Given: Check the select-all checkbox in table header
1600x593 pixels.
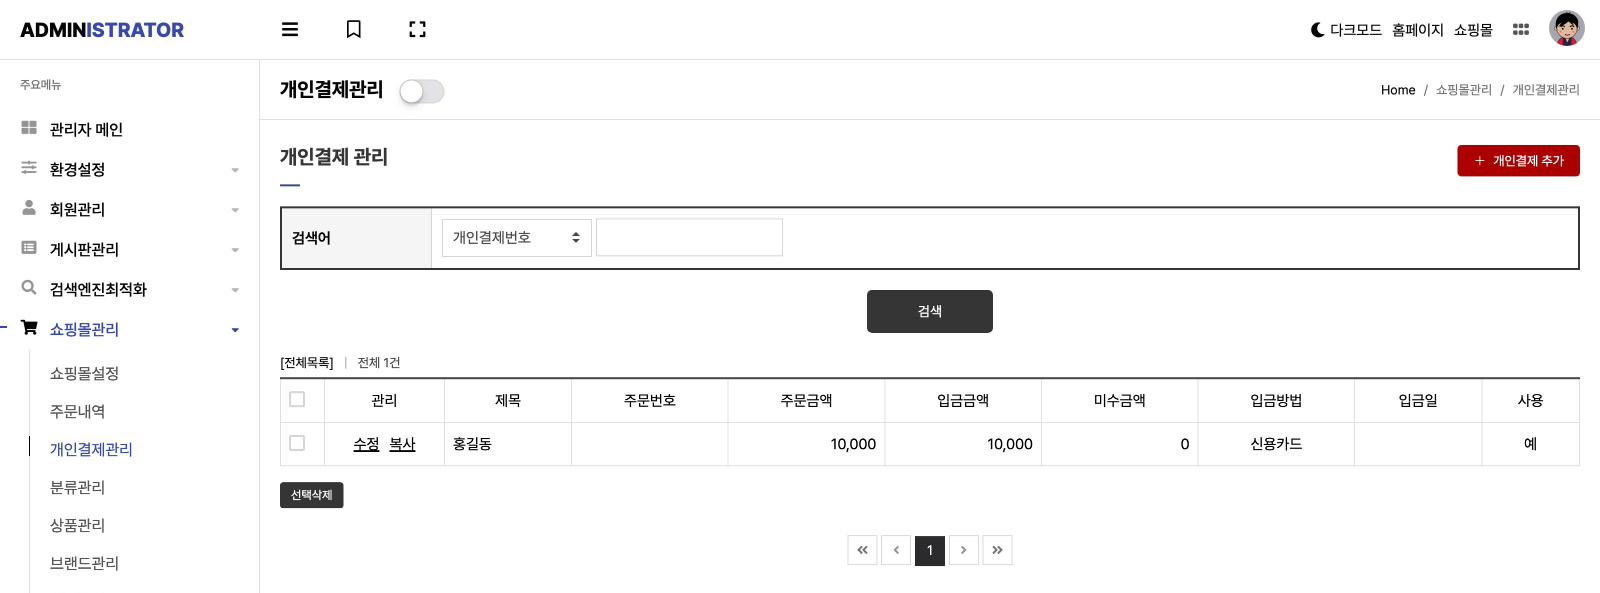Looking at the screenshot, I should [x=297, y=399].
